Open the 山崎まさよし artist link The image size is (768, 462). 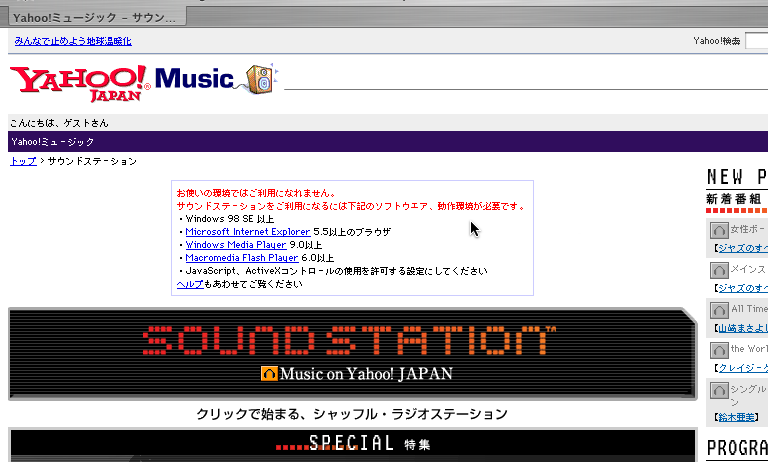pos(743,328)
